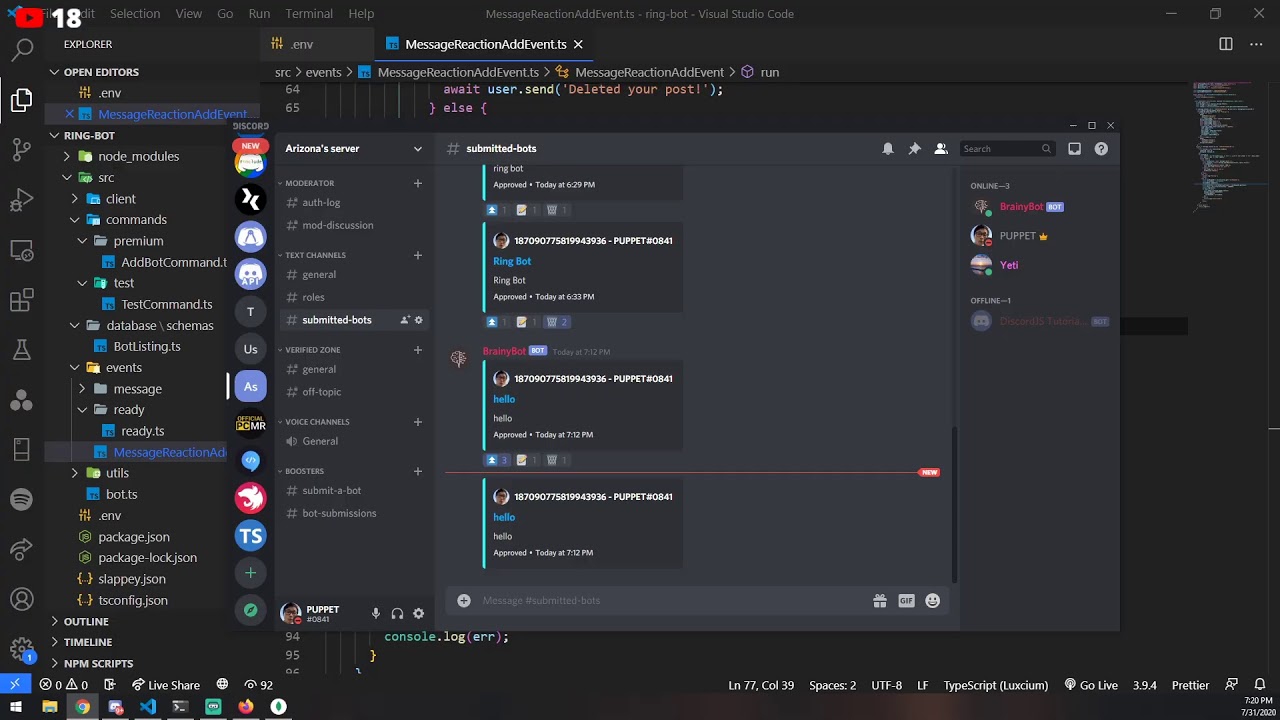This screenshot has height=720, width=1280.
Task: Select the TS server icon in Discord
Action: 250,536
